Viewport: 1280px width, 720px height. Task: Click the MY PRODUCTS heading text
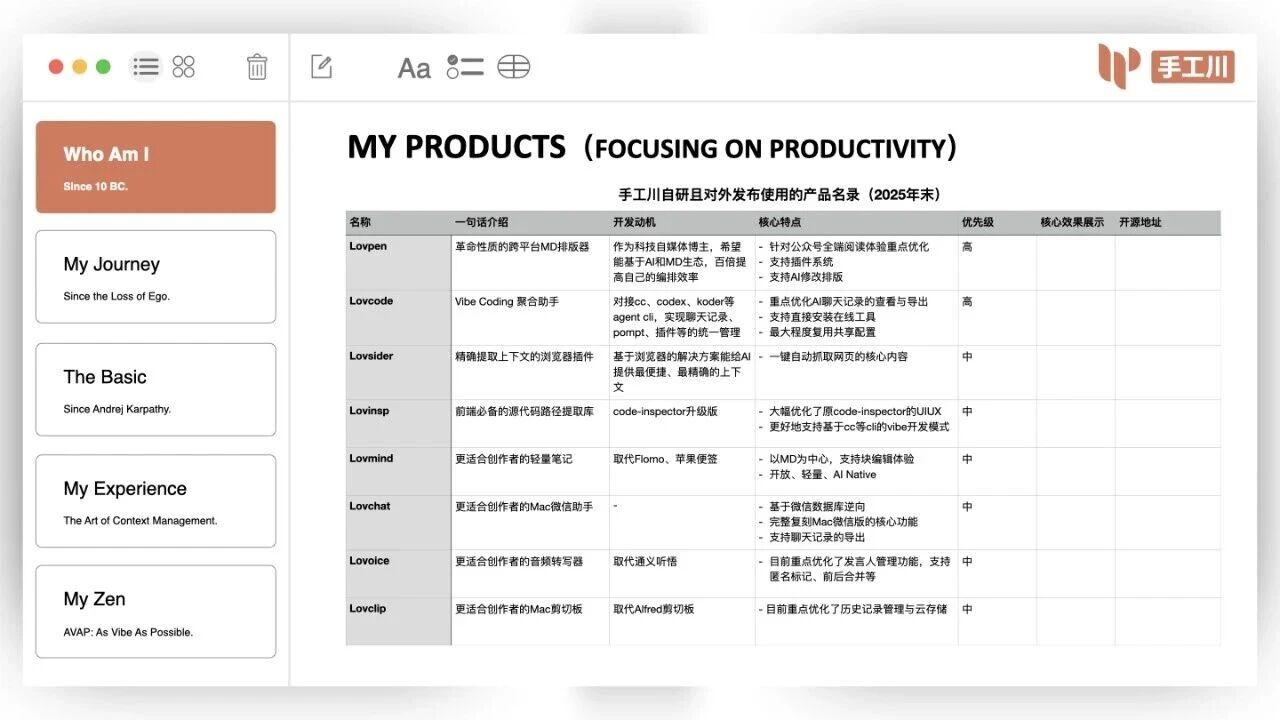click(456, 148)
